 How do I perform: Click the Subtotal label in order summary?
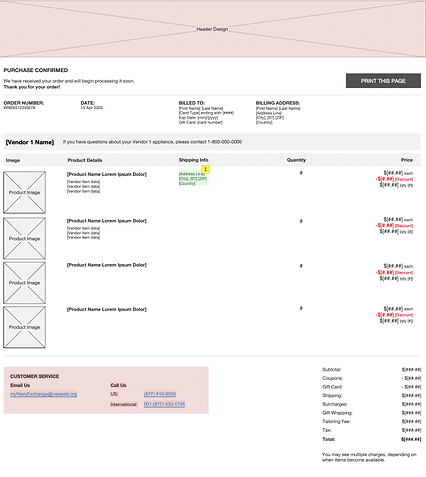pos(332,369)
